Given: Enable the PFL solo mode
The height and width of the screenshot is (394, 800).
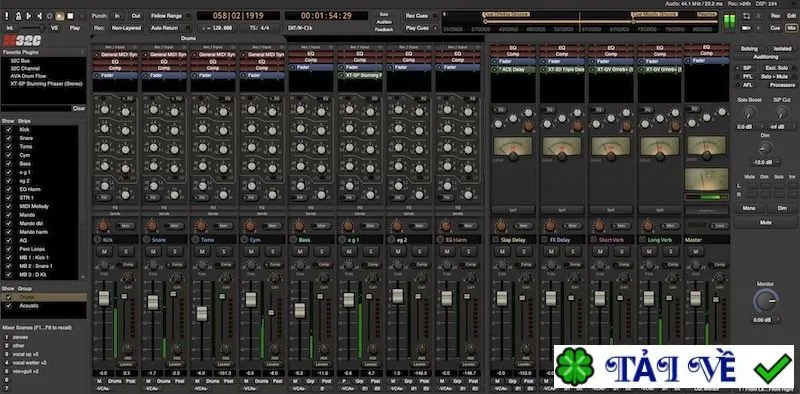Looking at the screenshot, I should (747, 77).
